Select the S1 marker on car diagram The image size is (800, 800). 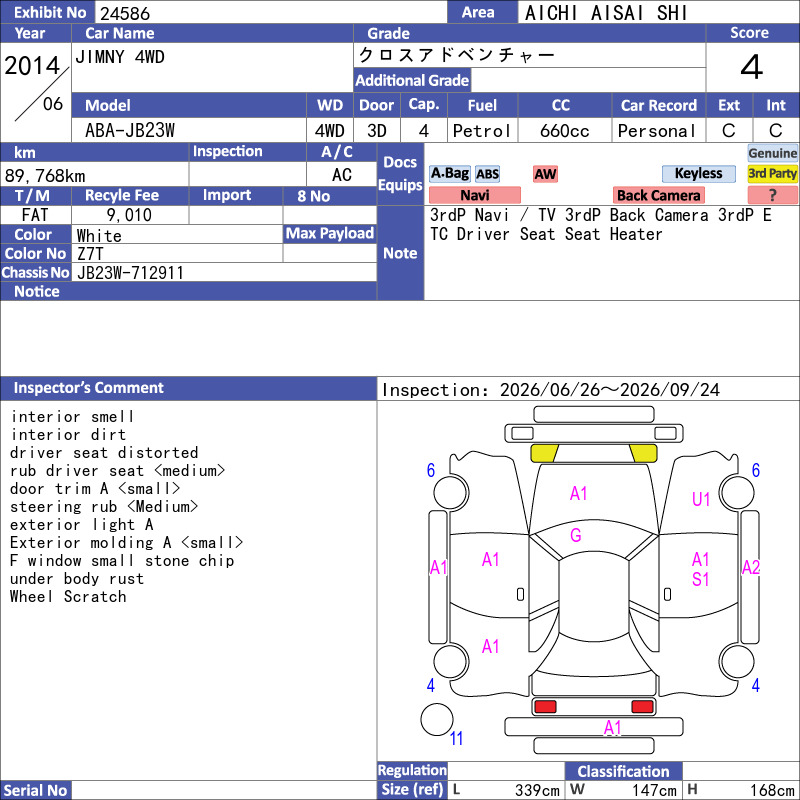click(x=701, y=580)
